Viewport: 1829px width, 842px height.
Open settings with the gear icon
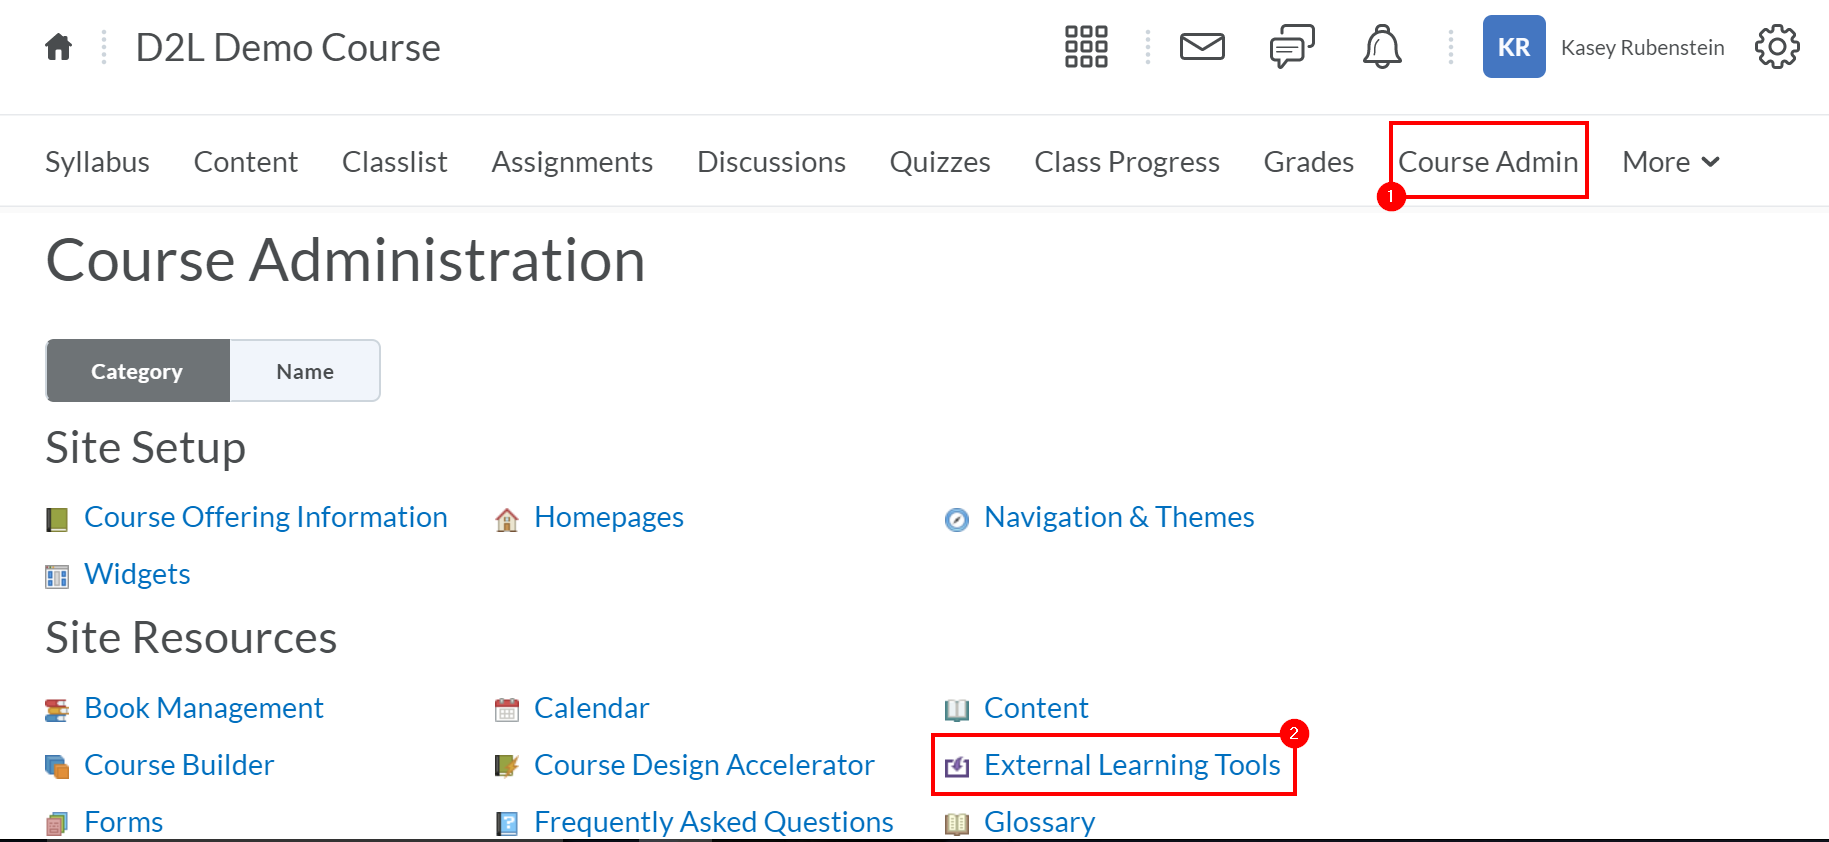1776,46
